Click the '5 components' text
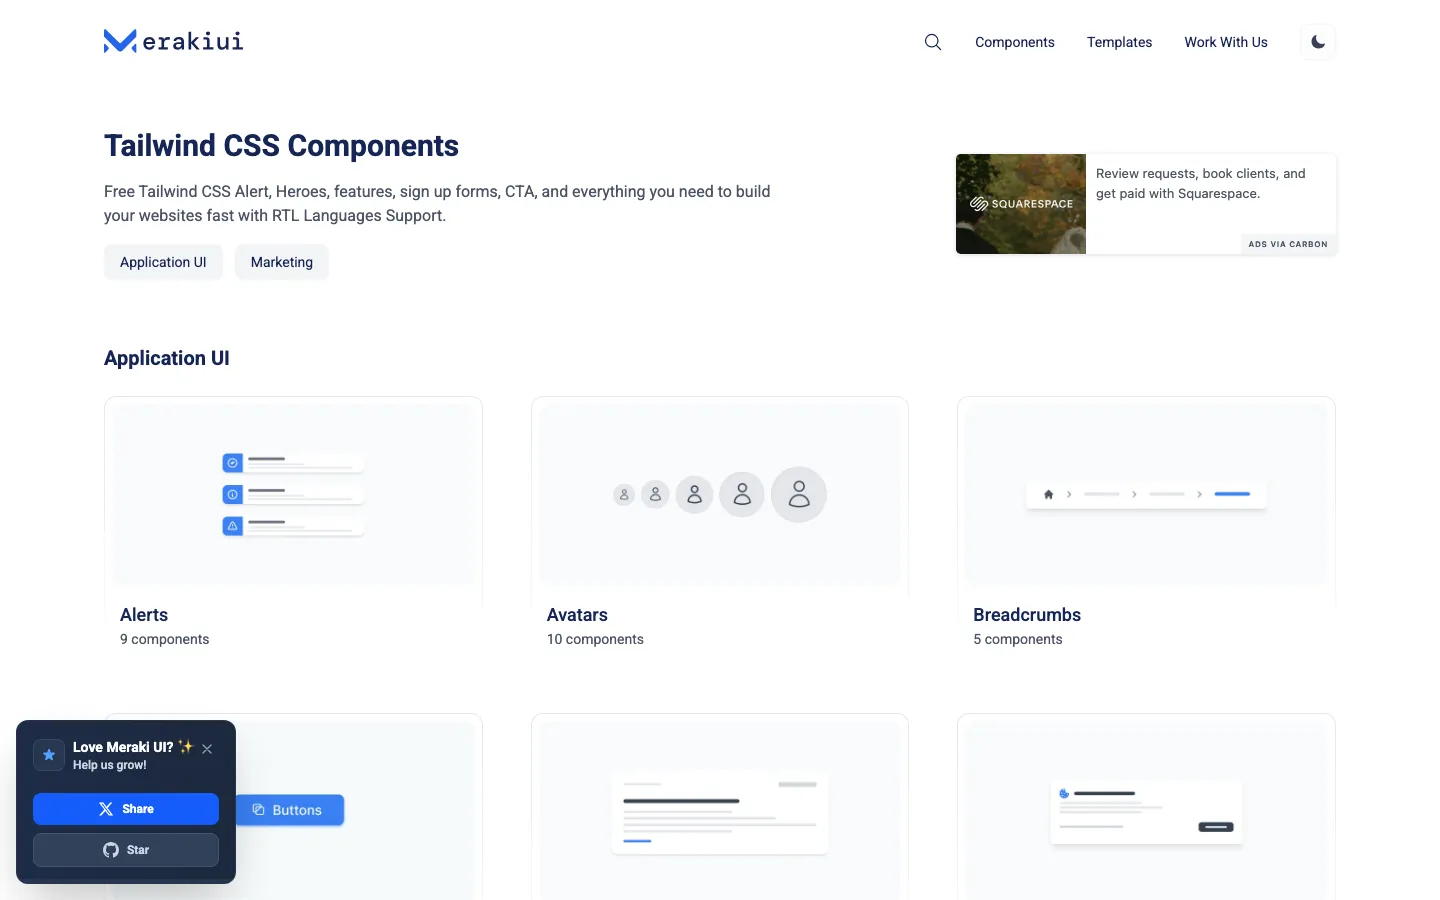The height and width of the screenshot is (900, 1440). 1018,639
